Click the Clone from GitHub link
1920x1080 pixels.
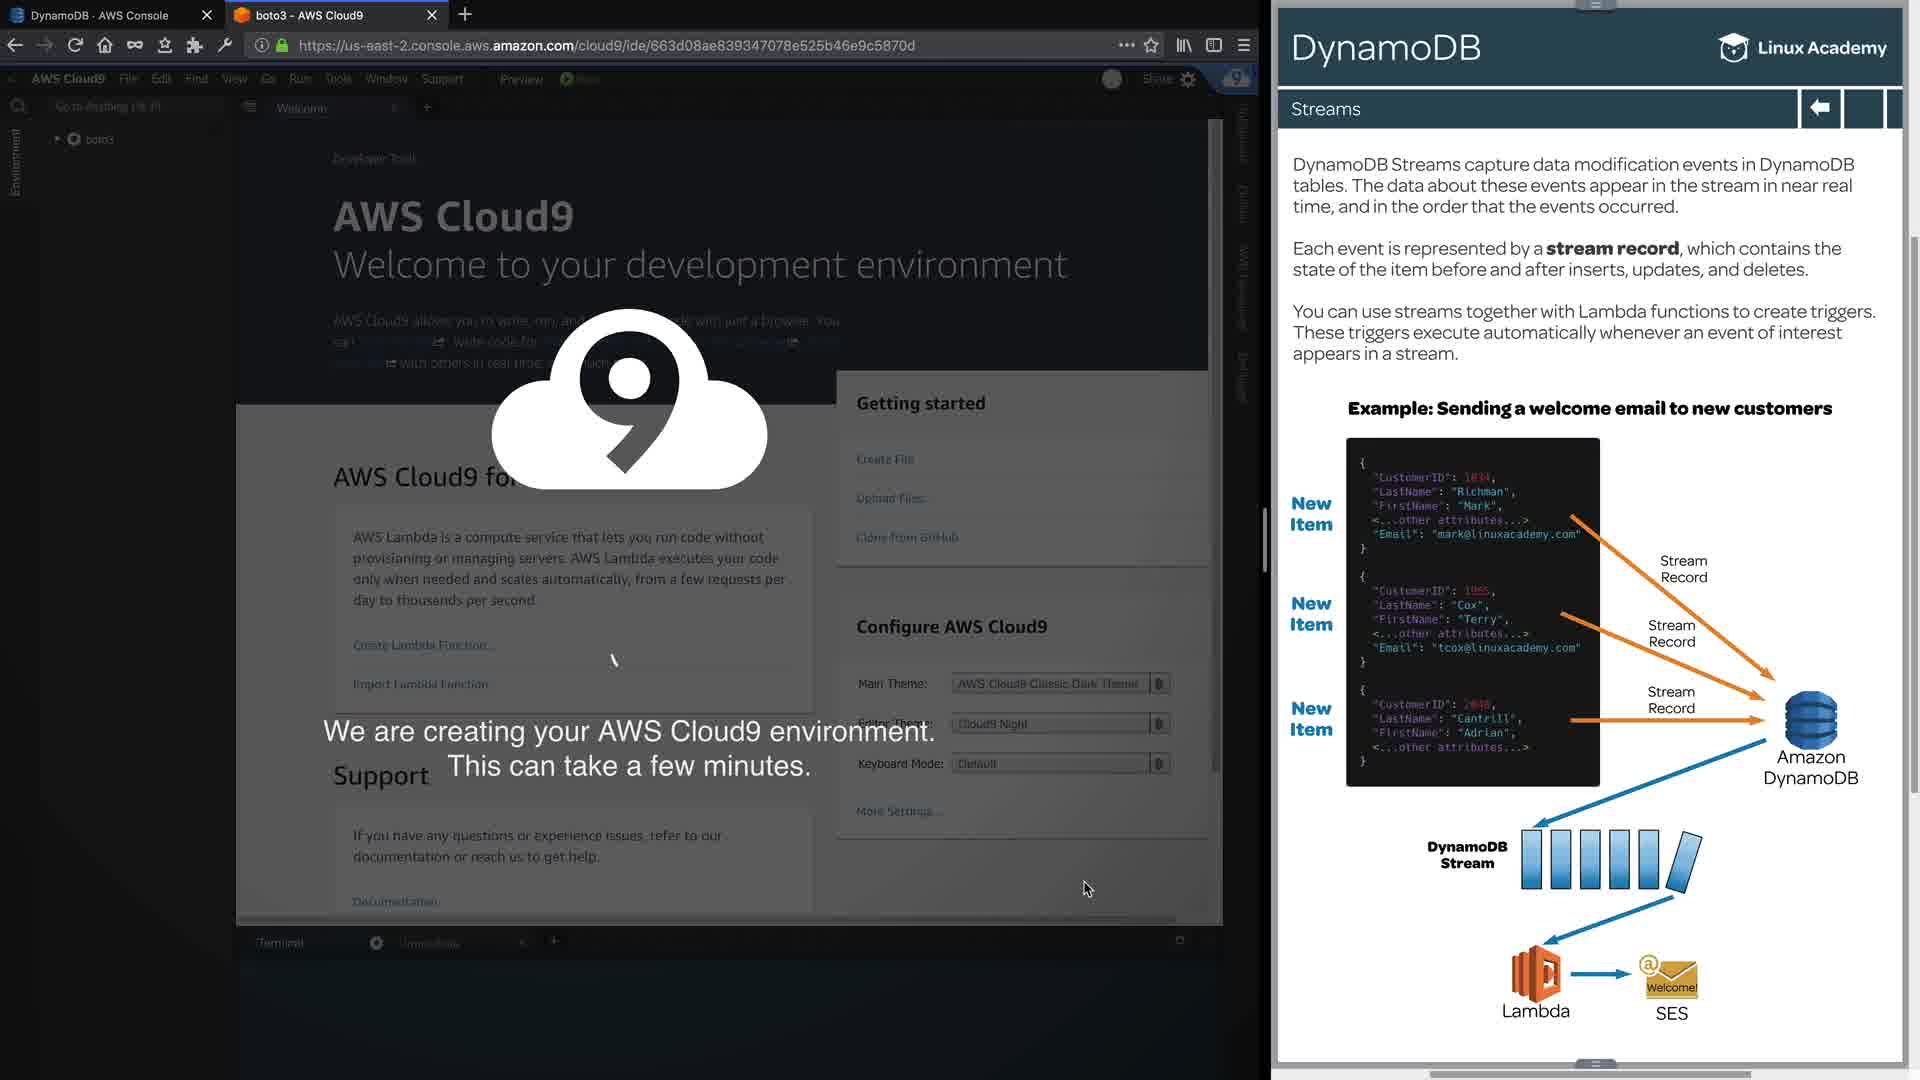point(907,537)
